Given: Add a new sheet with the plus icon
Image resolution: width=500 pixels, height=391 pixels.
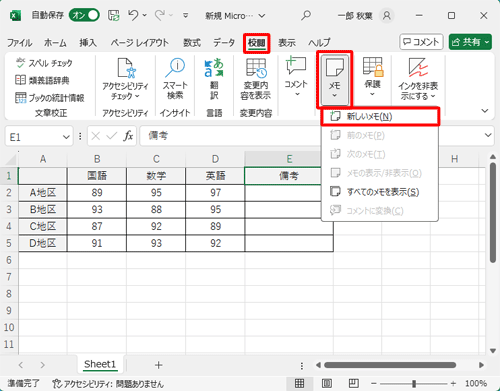Looking at the screenshot, I should pyautogui.click(x=159, y=365).
